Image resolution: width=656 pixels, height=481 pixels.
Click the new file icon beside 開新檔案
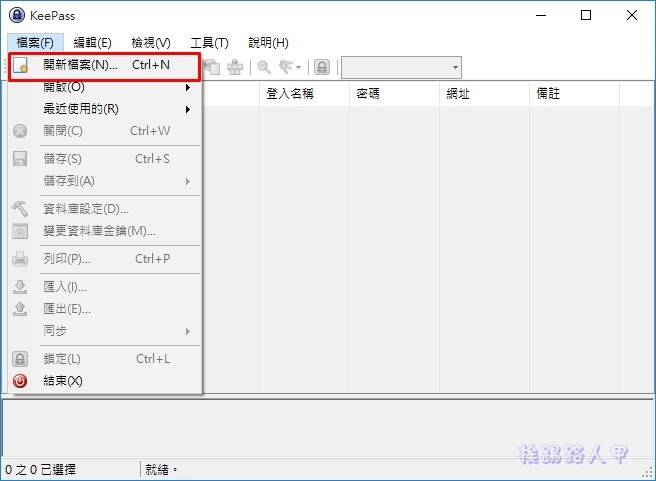coord(20,66)
